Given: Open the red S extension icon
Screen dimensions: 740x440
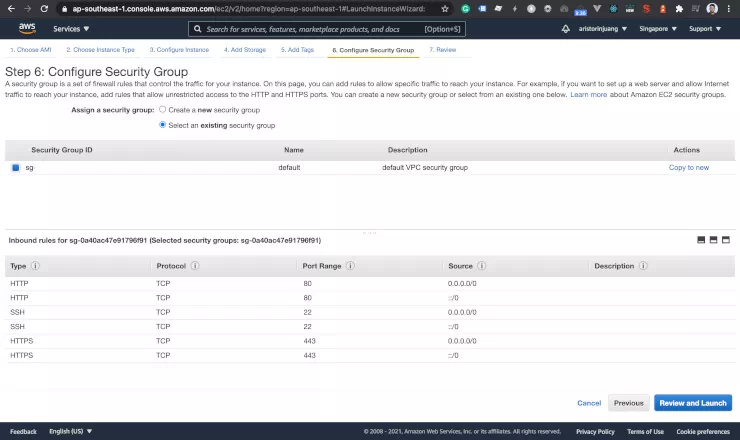Looking at the screenshot, I should click(x=646, y=8).
